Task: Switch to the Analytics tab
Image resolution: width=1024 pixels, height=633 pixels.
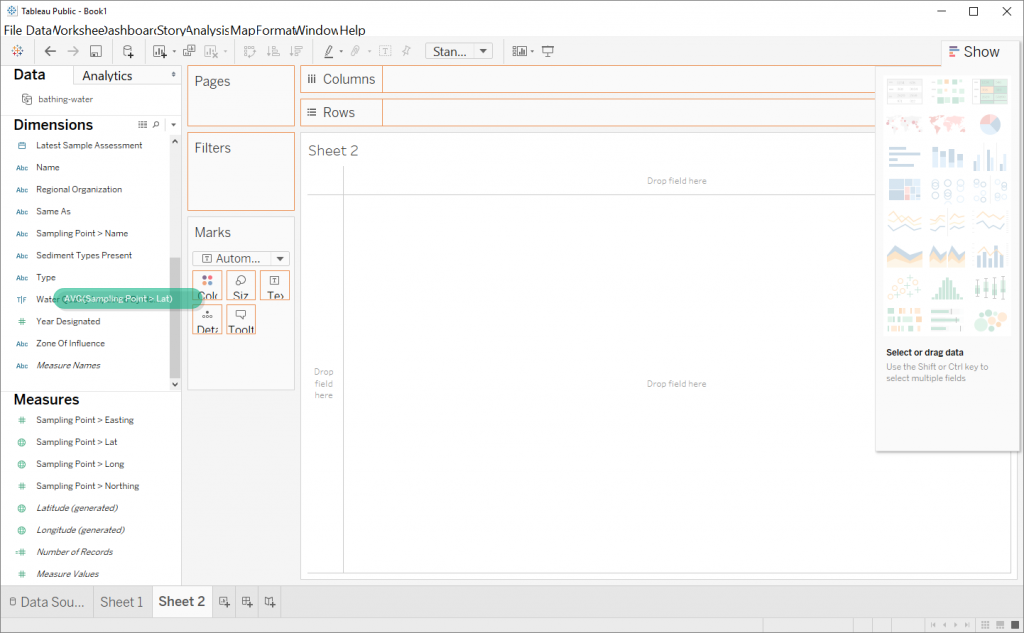Action: (x=106, y=75)
